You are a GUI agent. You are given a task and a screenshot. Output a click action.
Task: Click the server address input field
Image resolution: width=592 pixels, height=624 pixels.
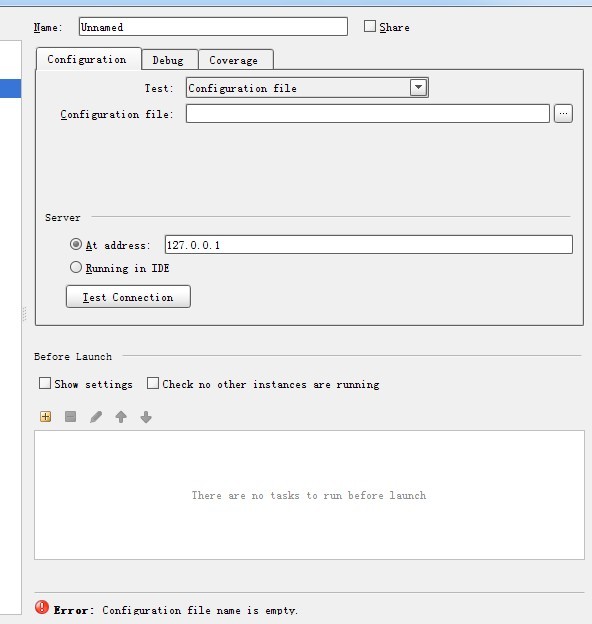[369, 244]
